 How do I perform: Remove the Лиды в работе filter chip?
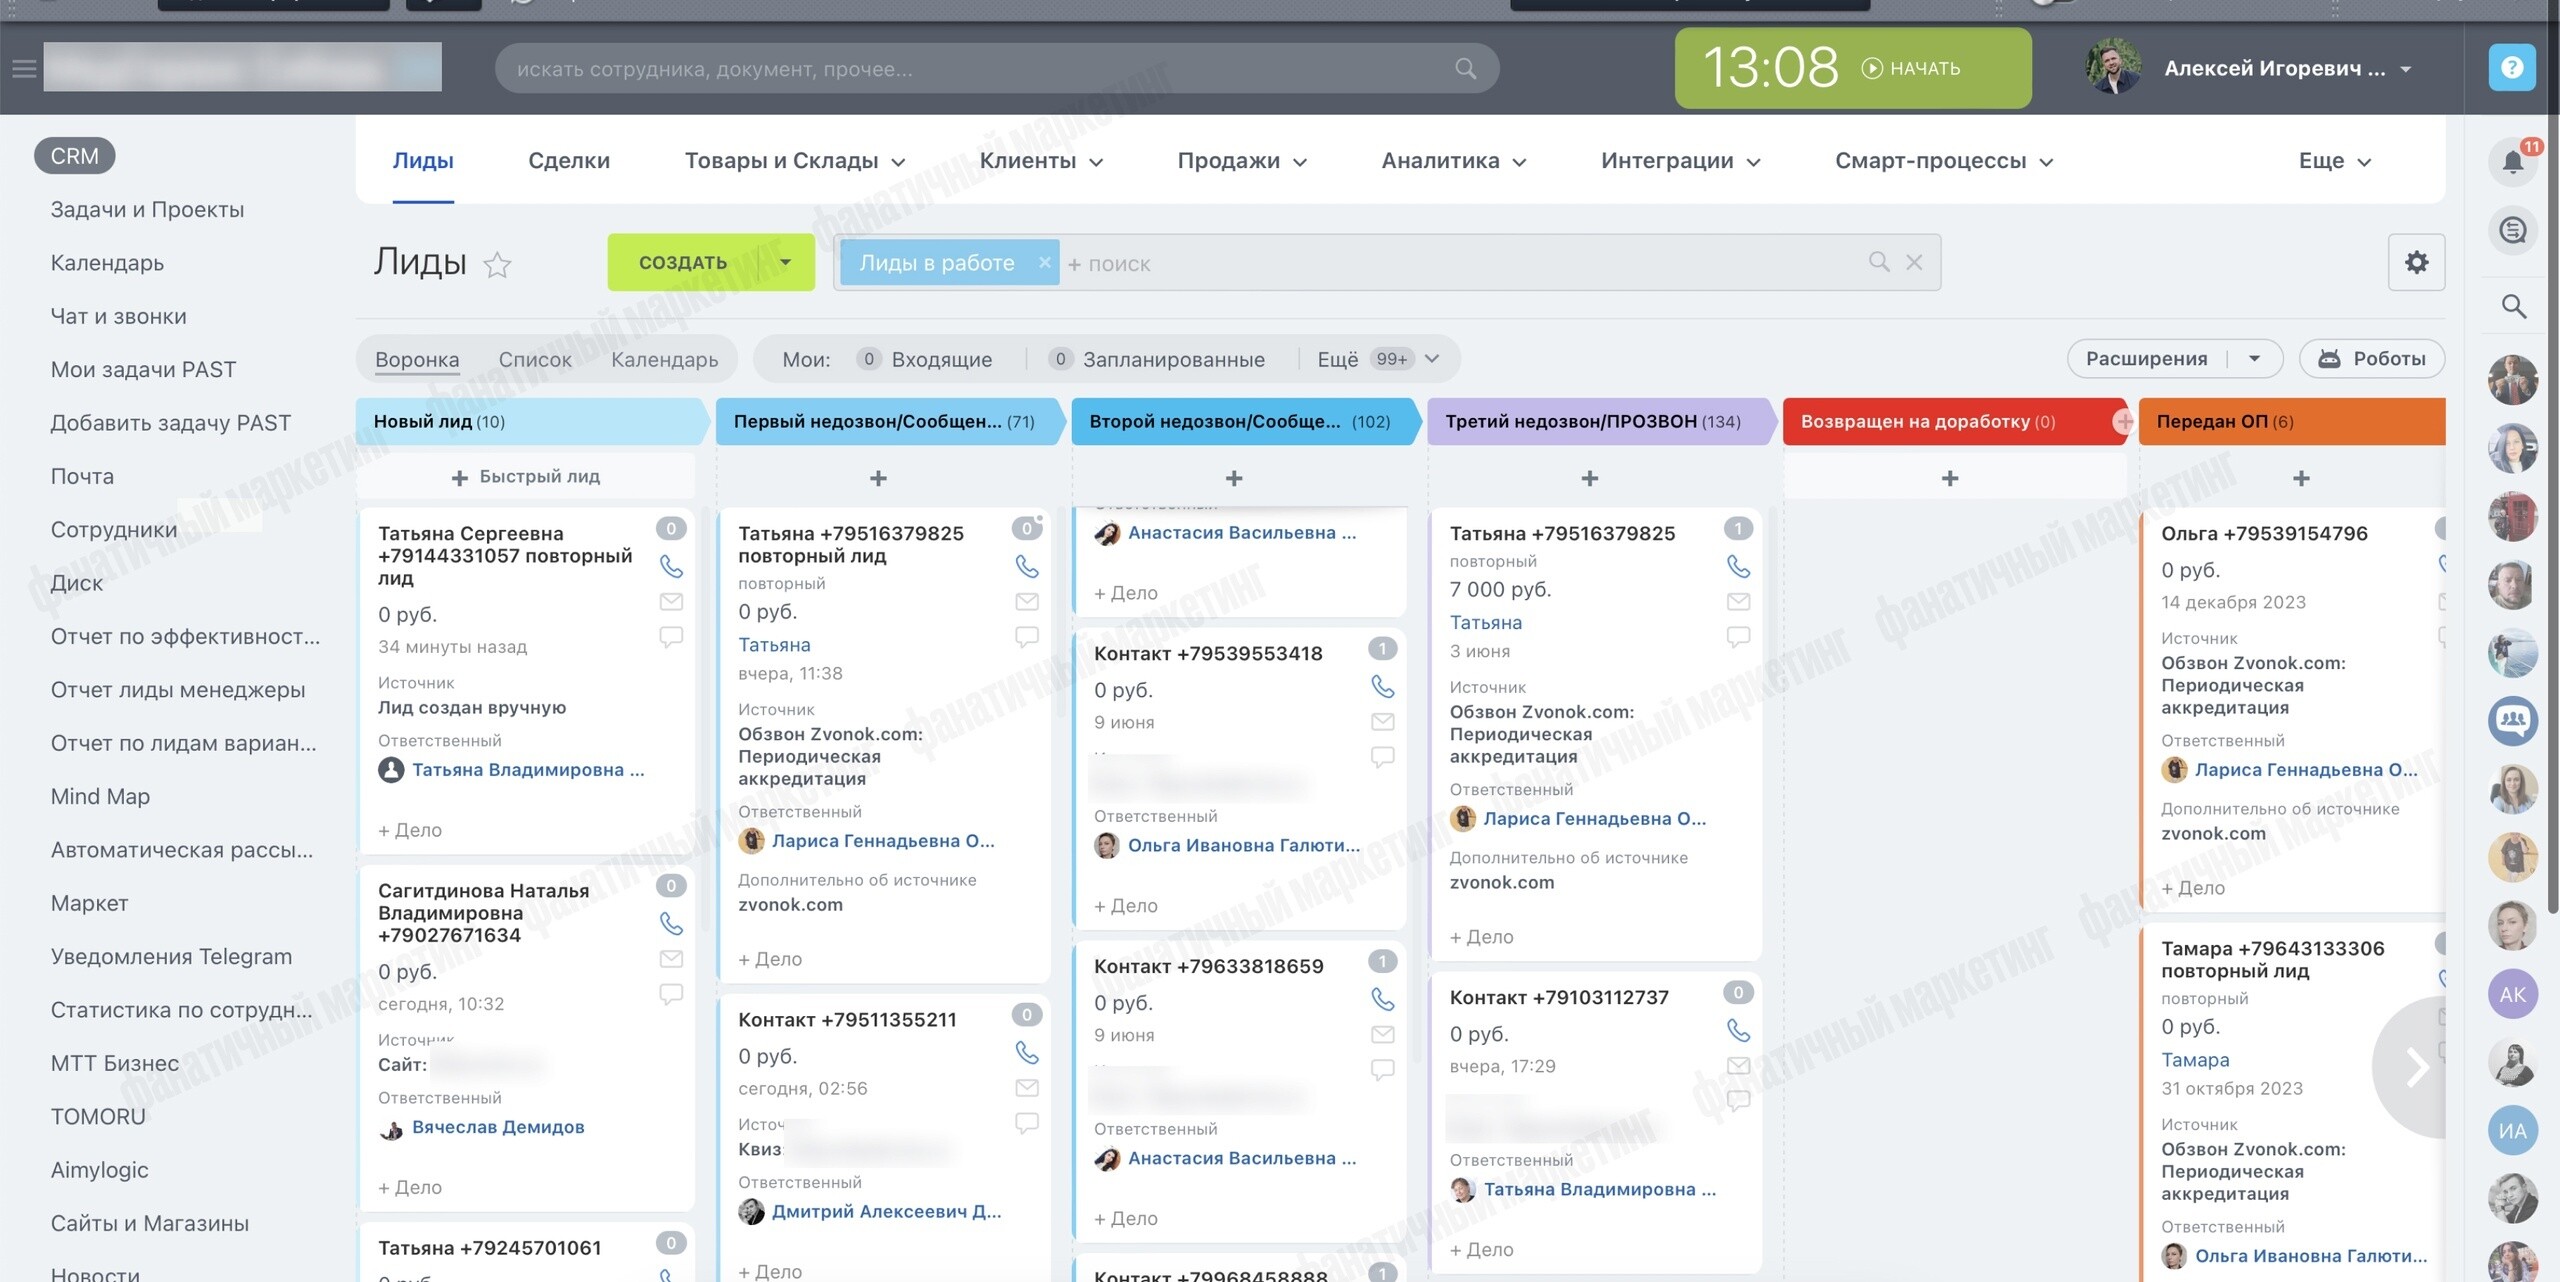[x=1044, y=262]
